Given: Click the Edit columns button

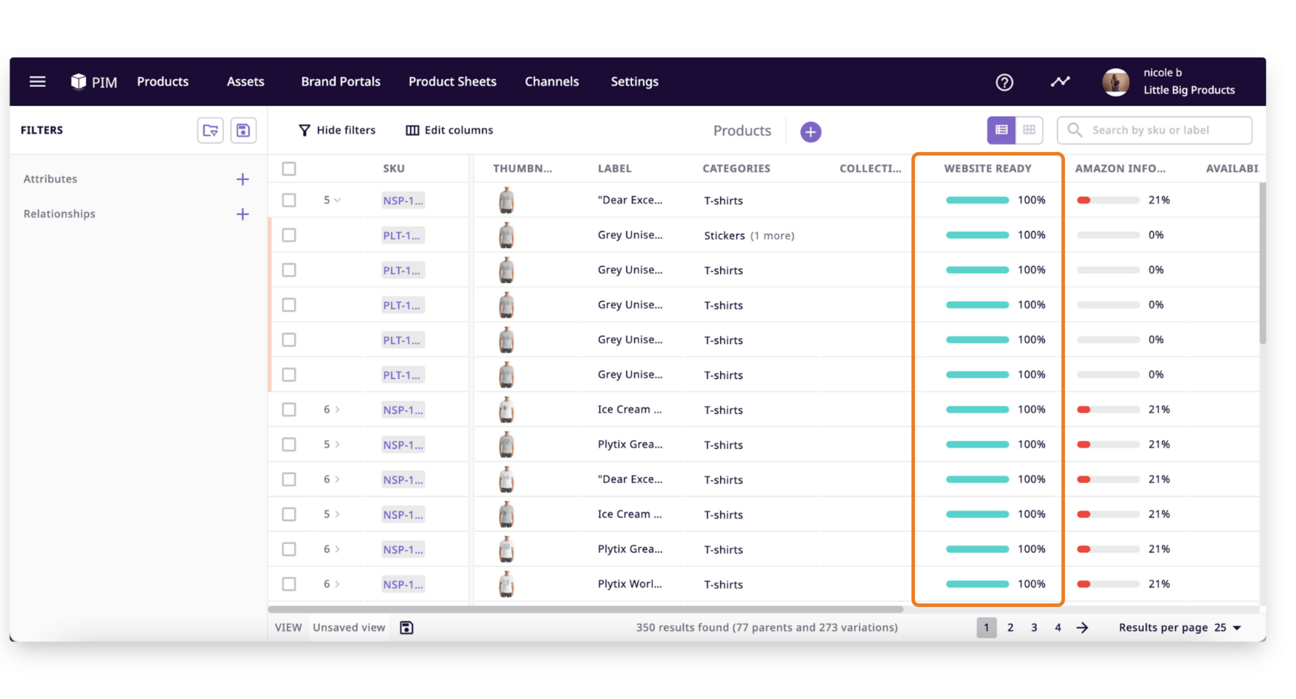Looking at the screenshot, I should (x=449, y=130).
